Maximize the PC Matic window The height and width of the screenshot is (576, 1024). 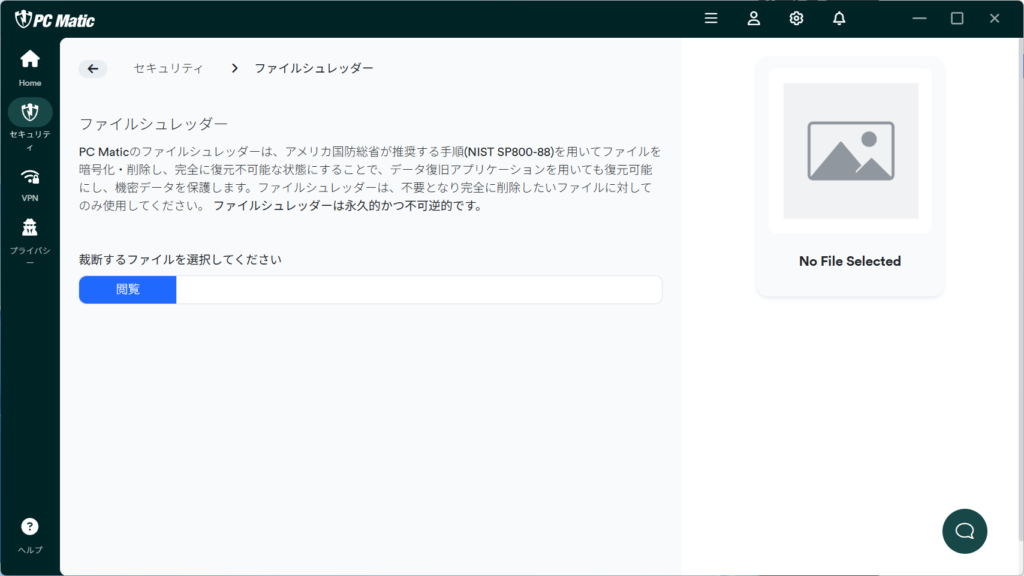957,18
